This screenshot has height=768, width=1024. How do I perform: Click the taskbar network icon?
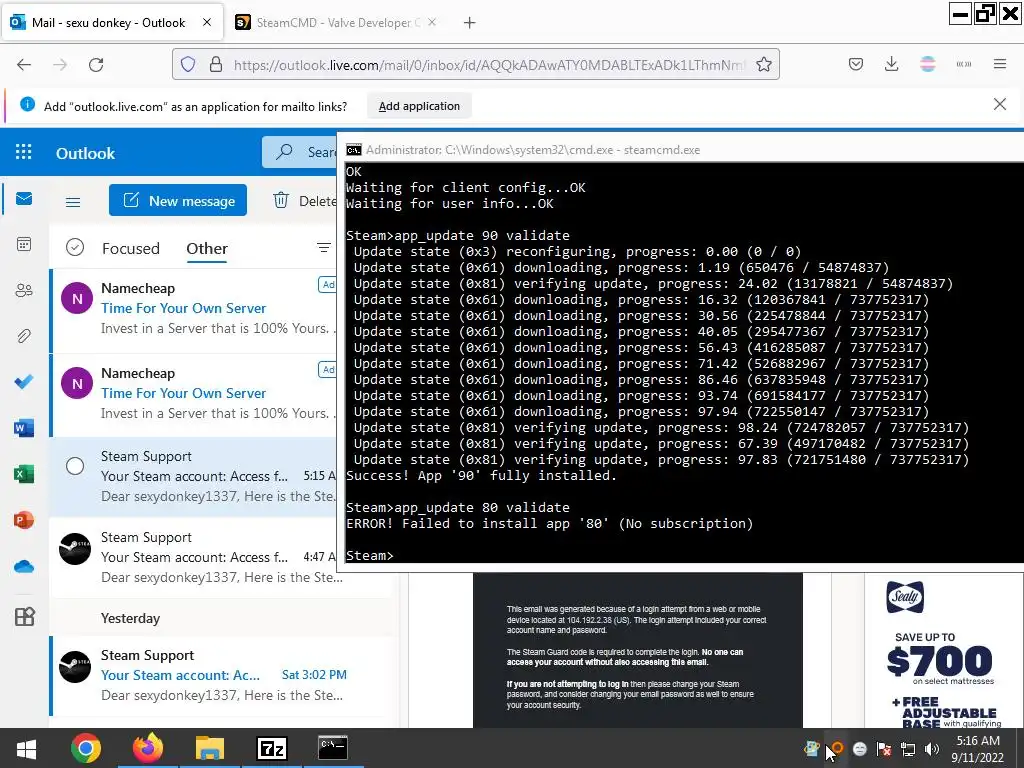click(x=908, y=749)
